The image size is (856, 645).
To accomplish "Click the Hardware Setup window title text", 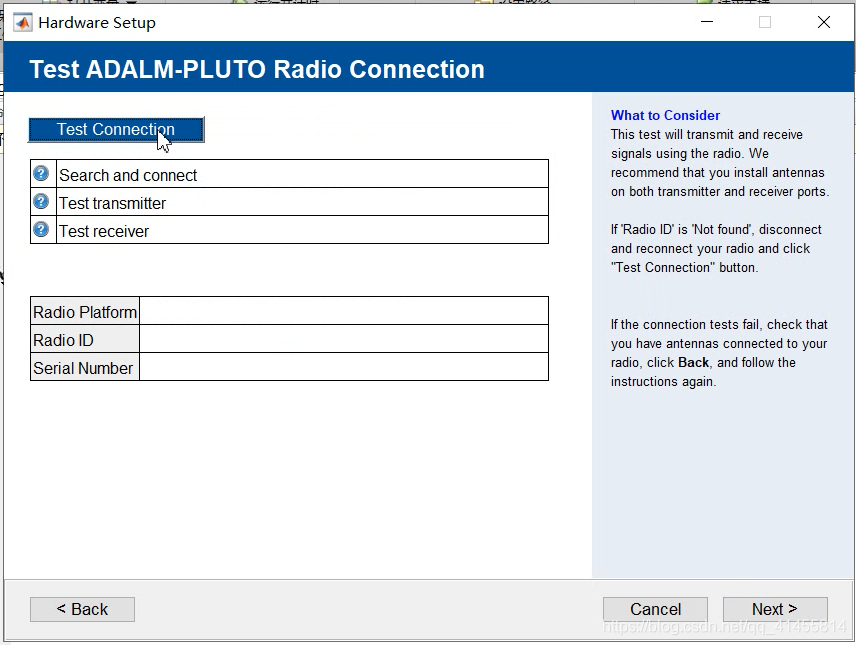I will pyautogui.click(x=97, y=23).
